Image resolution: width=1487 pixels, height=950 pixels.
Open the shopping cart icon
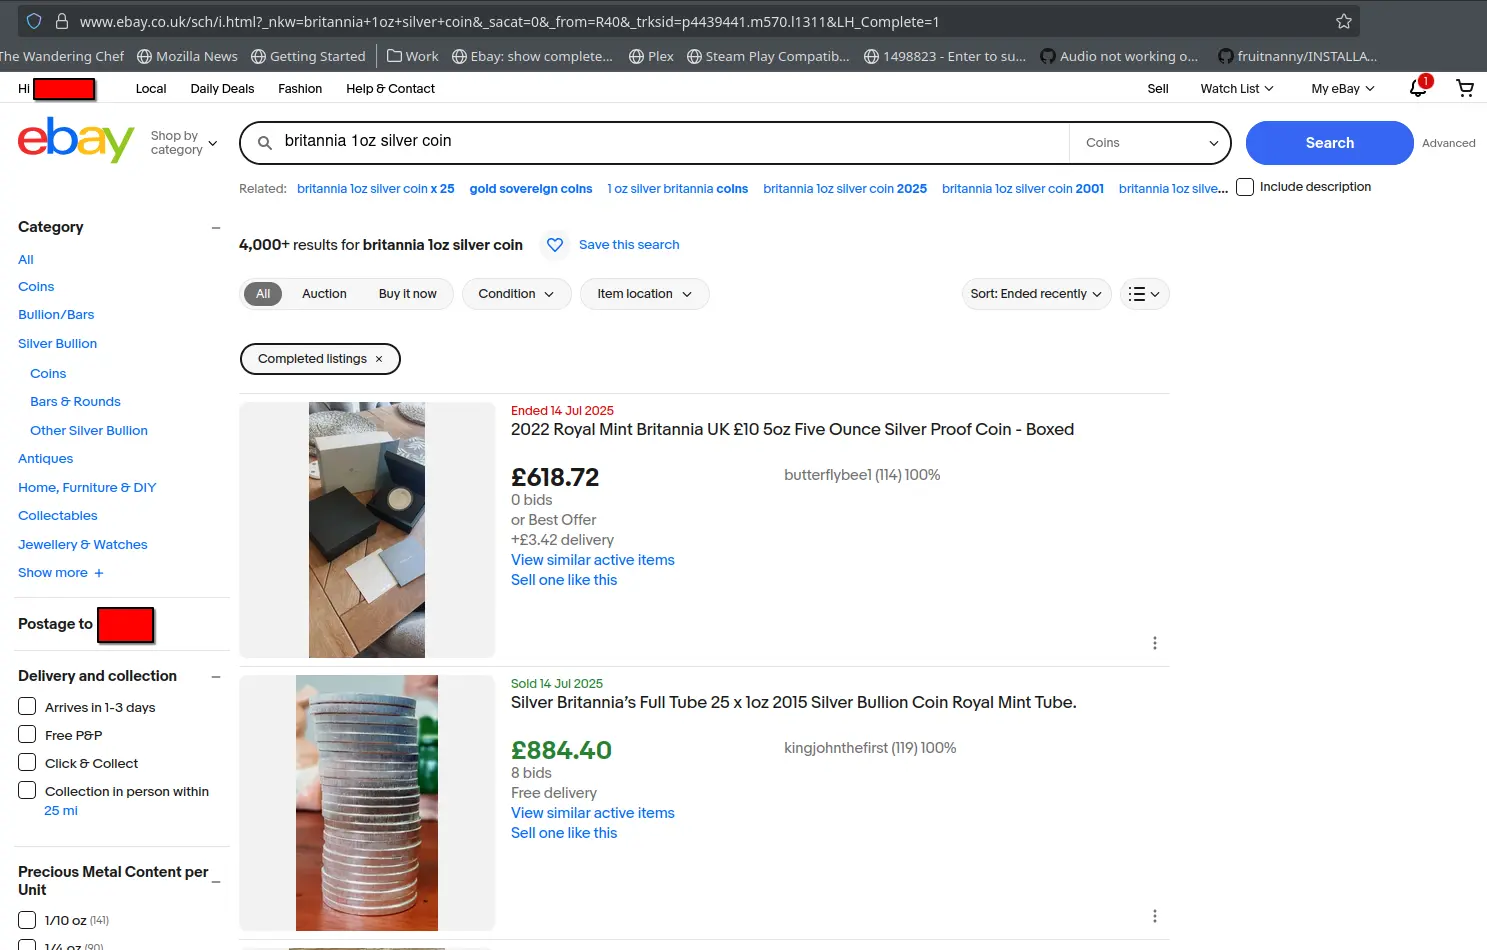coord(1465,88)
